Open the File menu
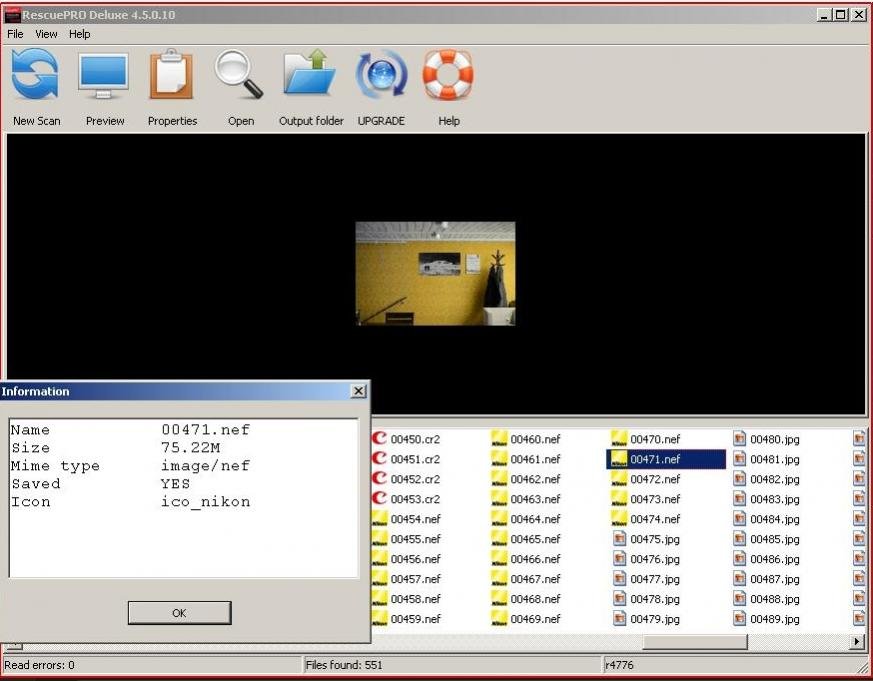 (15, 34)
